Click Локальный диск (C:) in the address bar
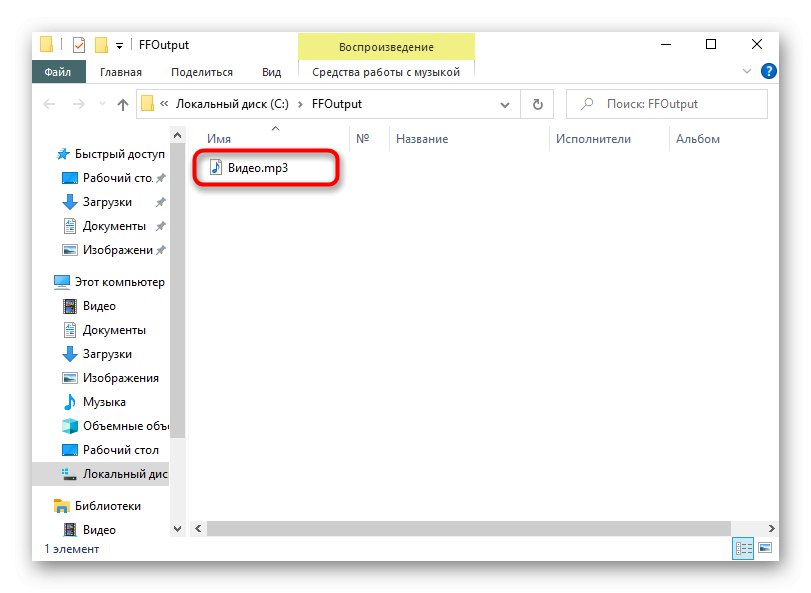 coord(232,104)
